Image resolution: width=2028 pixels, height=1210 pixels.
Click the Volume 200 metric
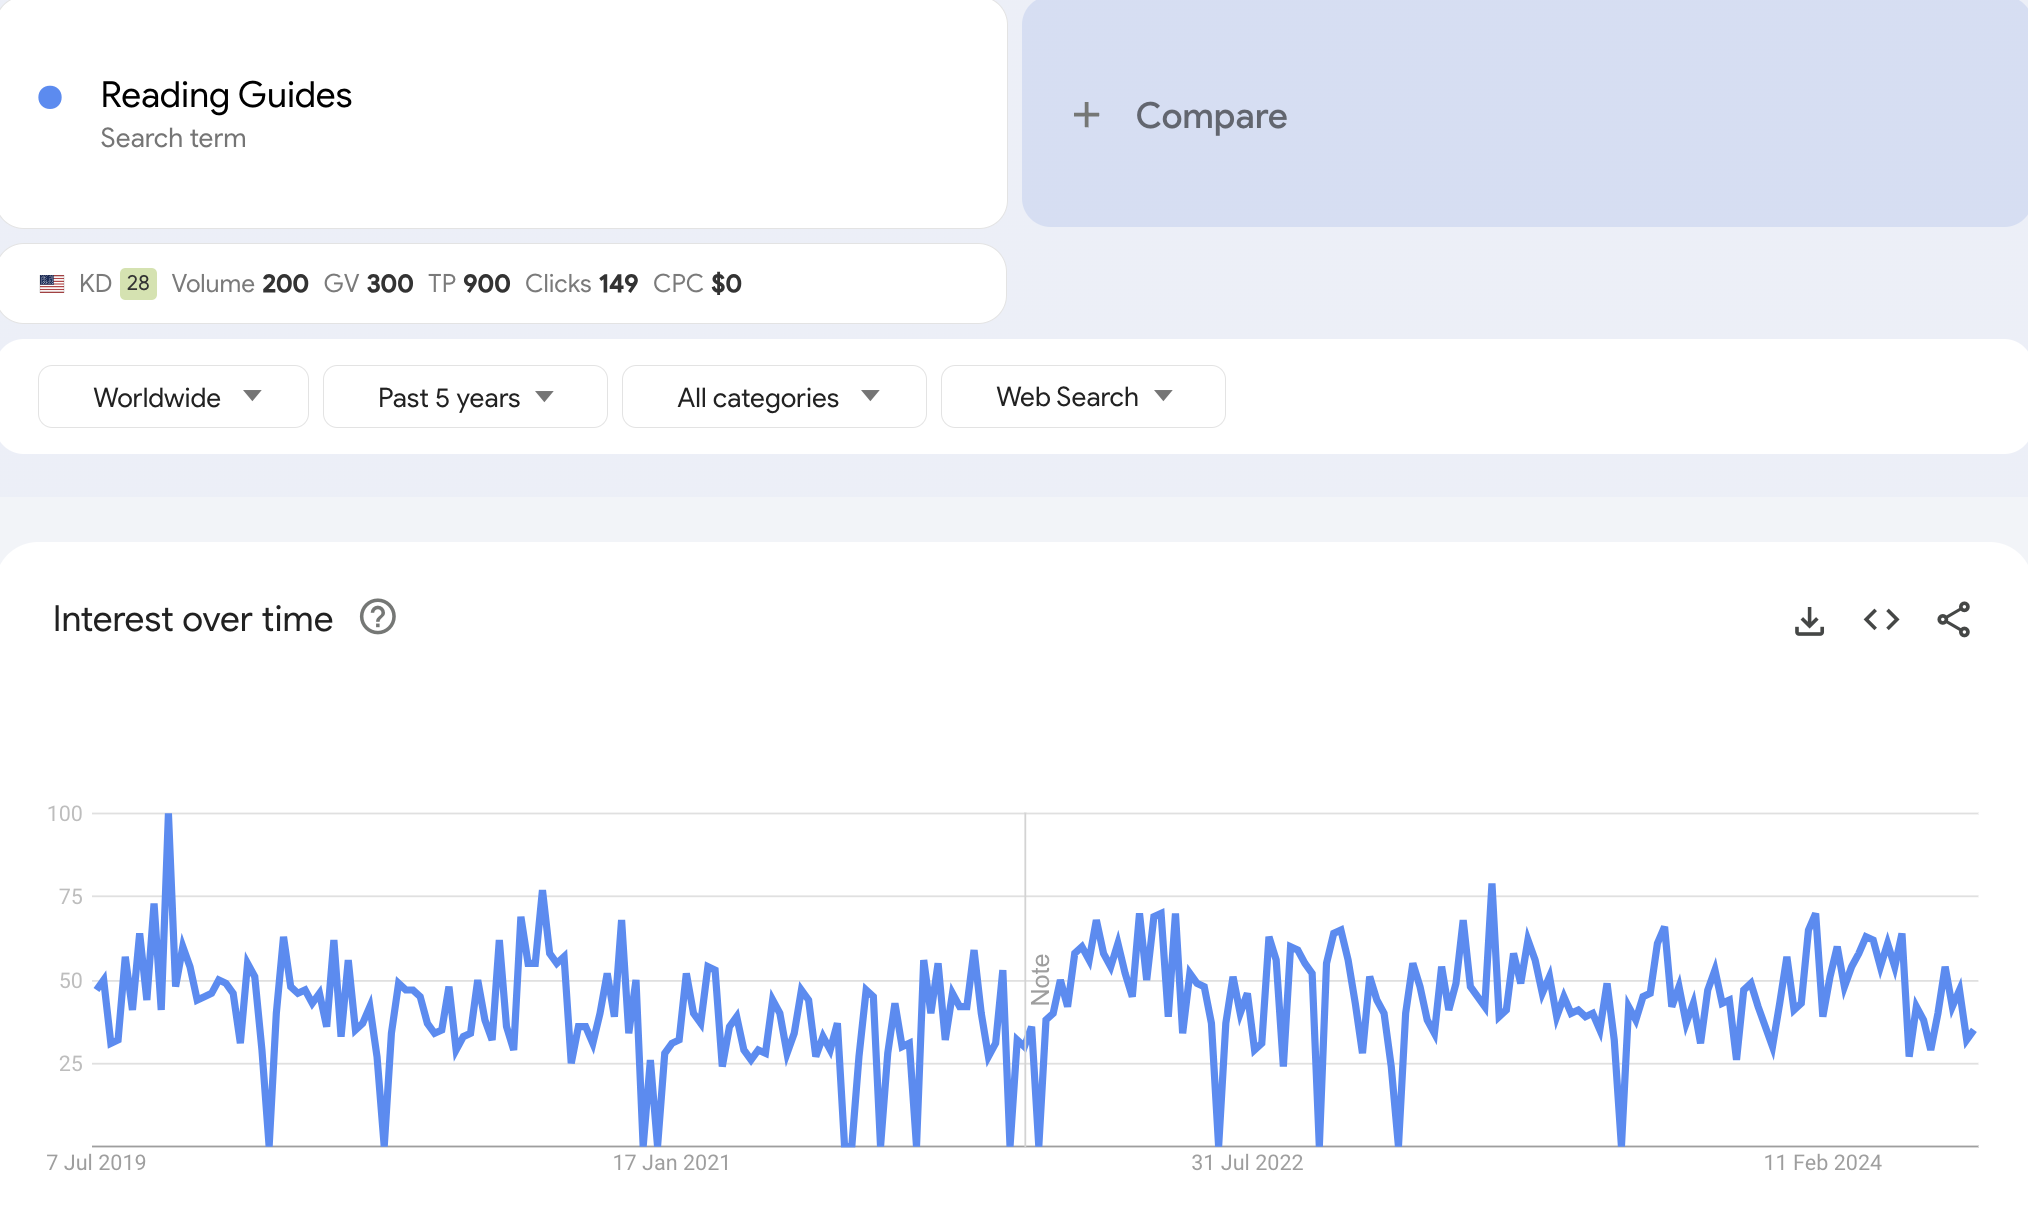[x=240, y=284]
